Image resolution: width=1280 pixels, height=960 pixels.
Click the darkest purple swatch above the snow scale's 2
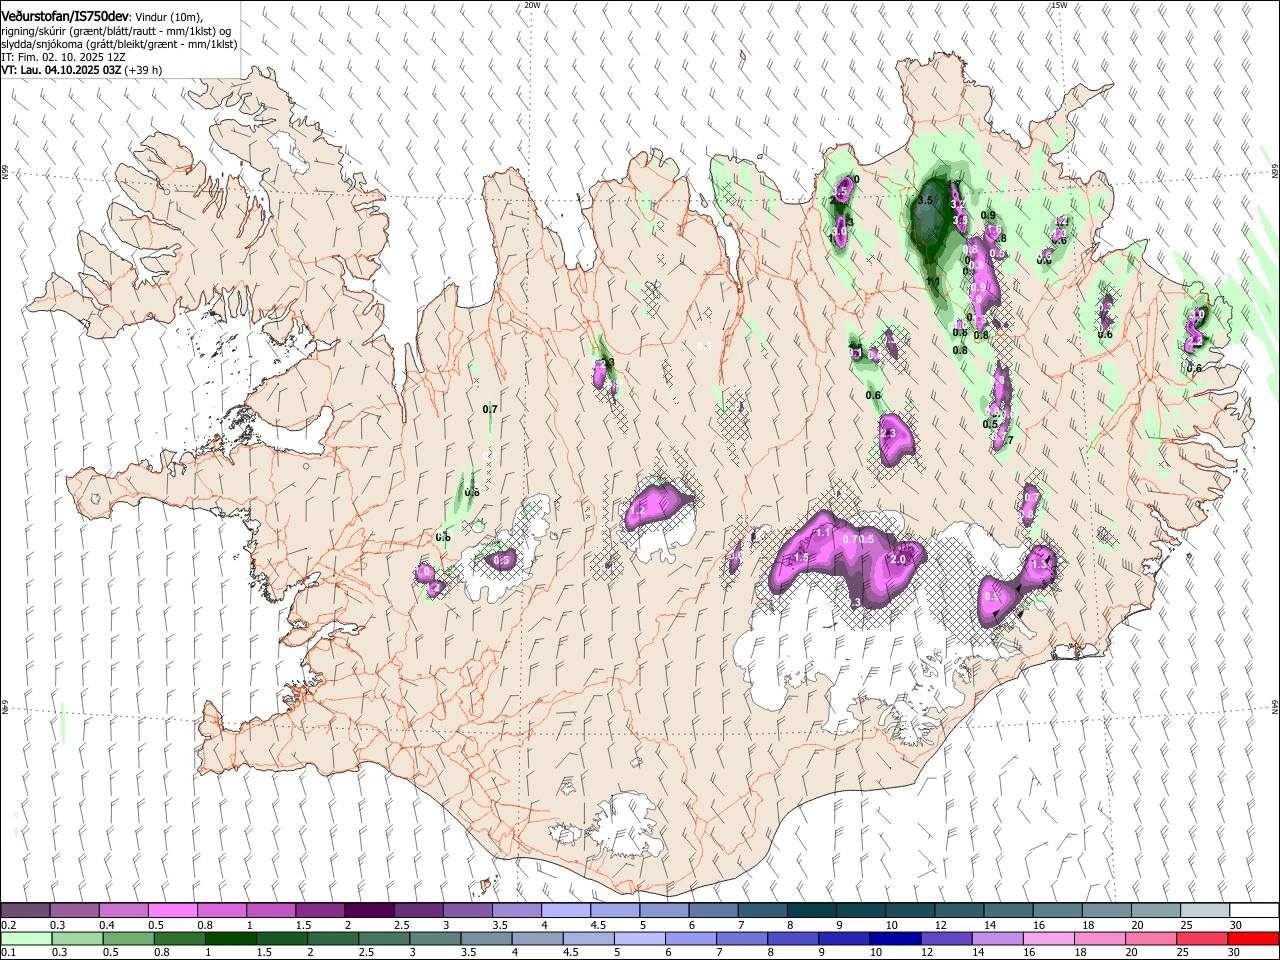pos(368,911)
